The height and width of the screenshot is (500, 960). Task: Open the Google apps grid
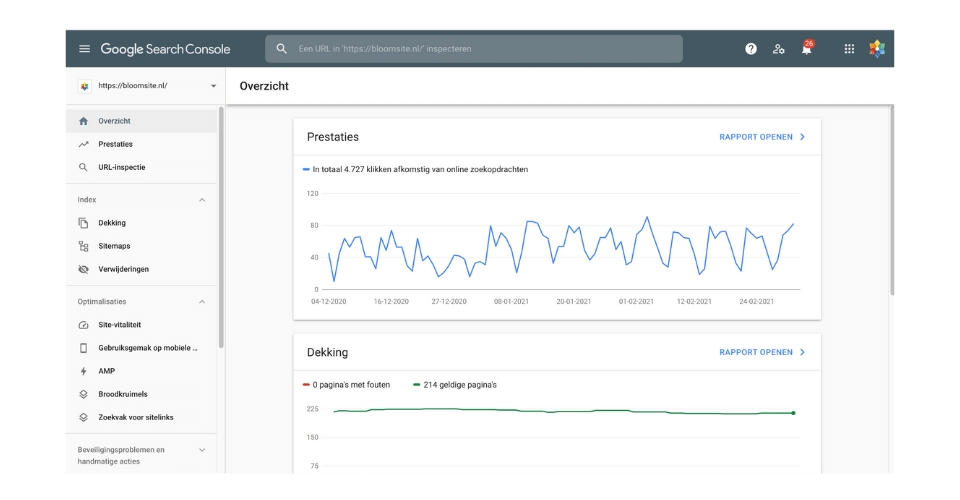coord(849,49)
